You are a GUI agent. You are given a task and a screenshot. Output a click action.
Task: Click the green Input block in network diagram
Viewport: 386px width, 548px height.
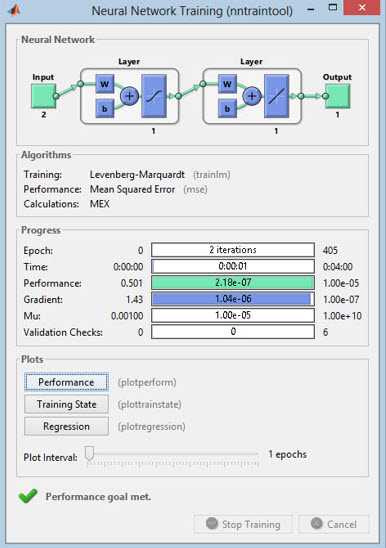(x=43, y=96)
